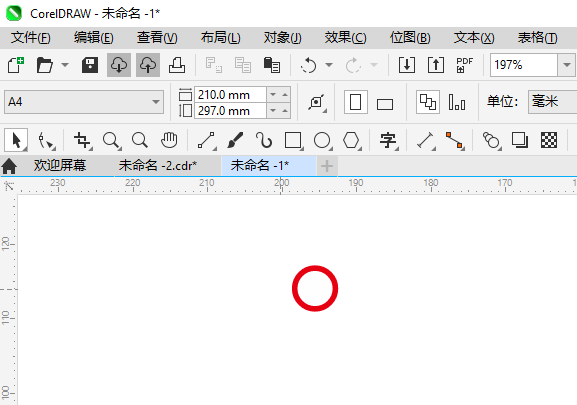Click the page height 297.0 mm field
577x405 pixels.
230,111
